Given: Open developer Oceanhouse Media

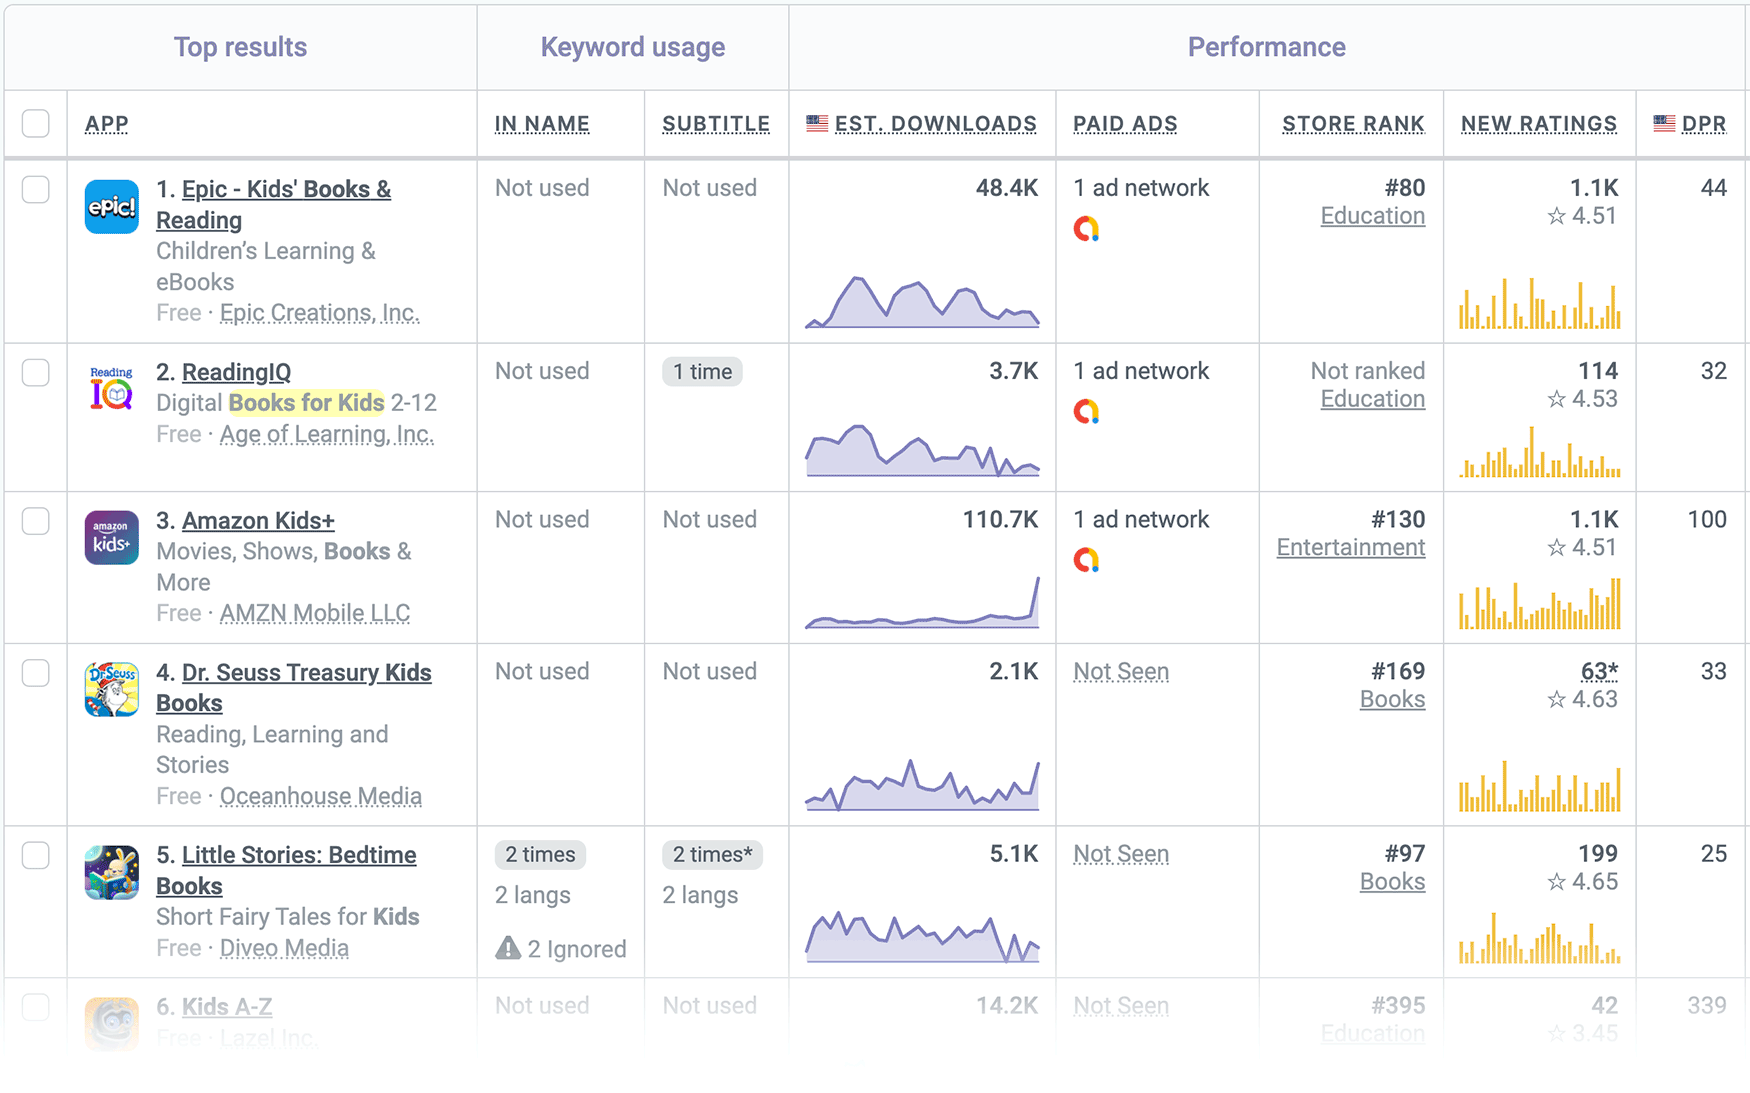Looking at the screenshot, I should [321, 796].
